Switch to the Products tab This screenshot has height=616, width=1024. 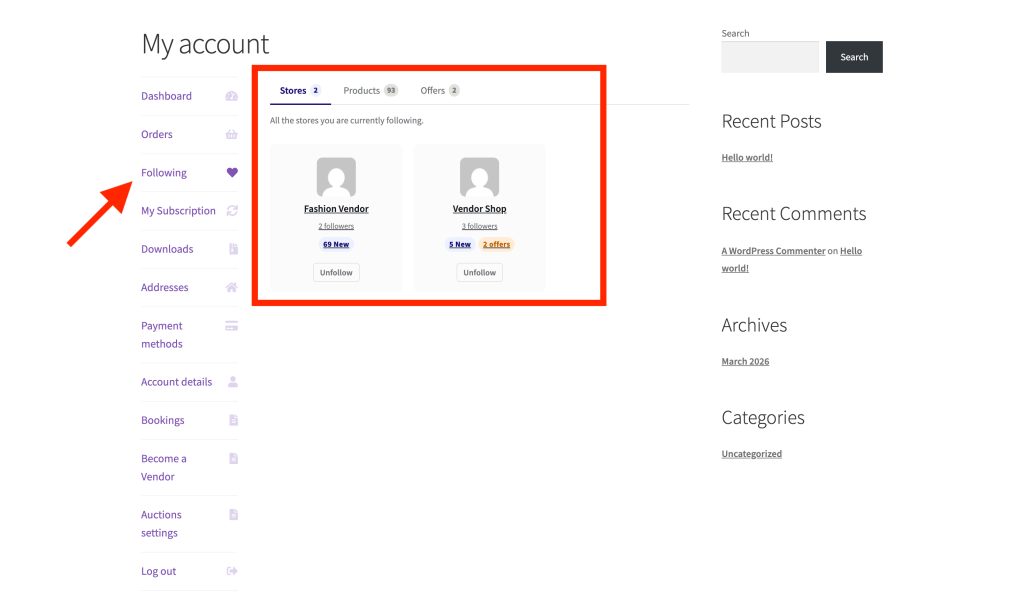point(370,91)
